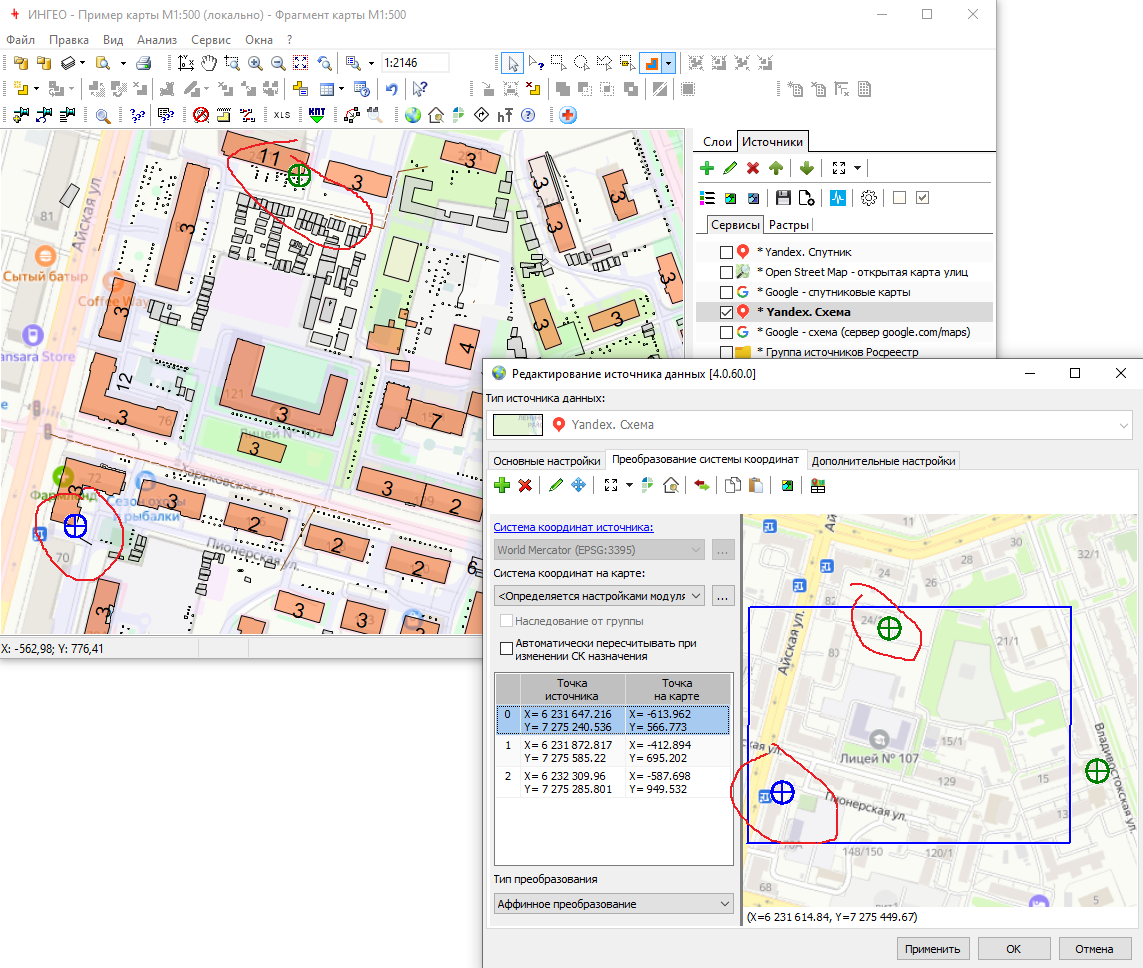Viewport: 1143px width, 968px height.
Task: Switch to the Слои tab
Action: [x=717, y=142]
